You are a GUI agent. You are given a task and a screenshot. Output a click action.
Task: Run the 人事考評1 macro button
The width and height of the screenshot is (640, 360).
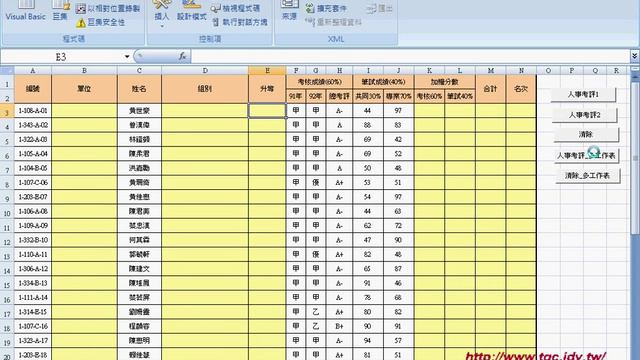(583, 94)
